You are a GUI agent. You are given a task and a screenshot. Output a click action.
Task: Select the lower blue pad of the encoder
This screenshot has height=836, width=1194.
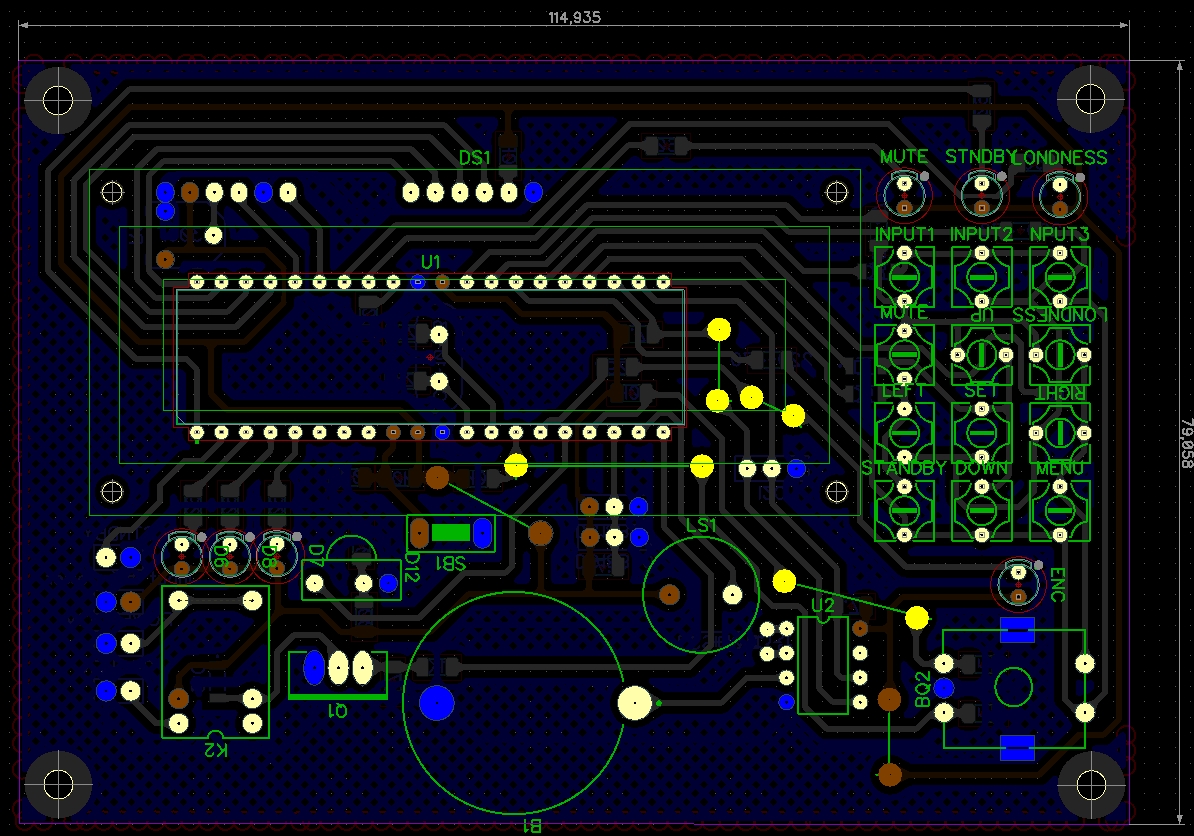coord(1017,748)
